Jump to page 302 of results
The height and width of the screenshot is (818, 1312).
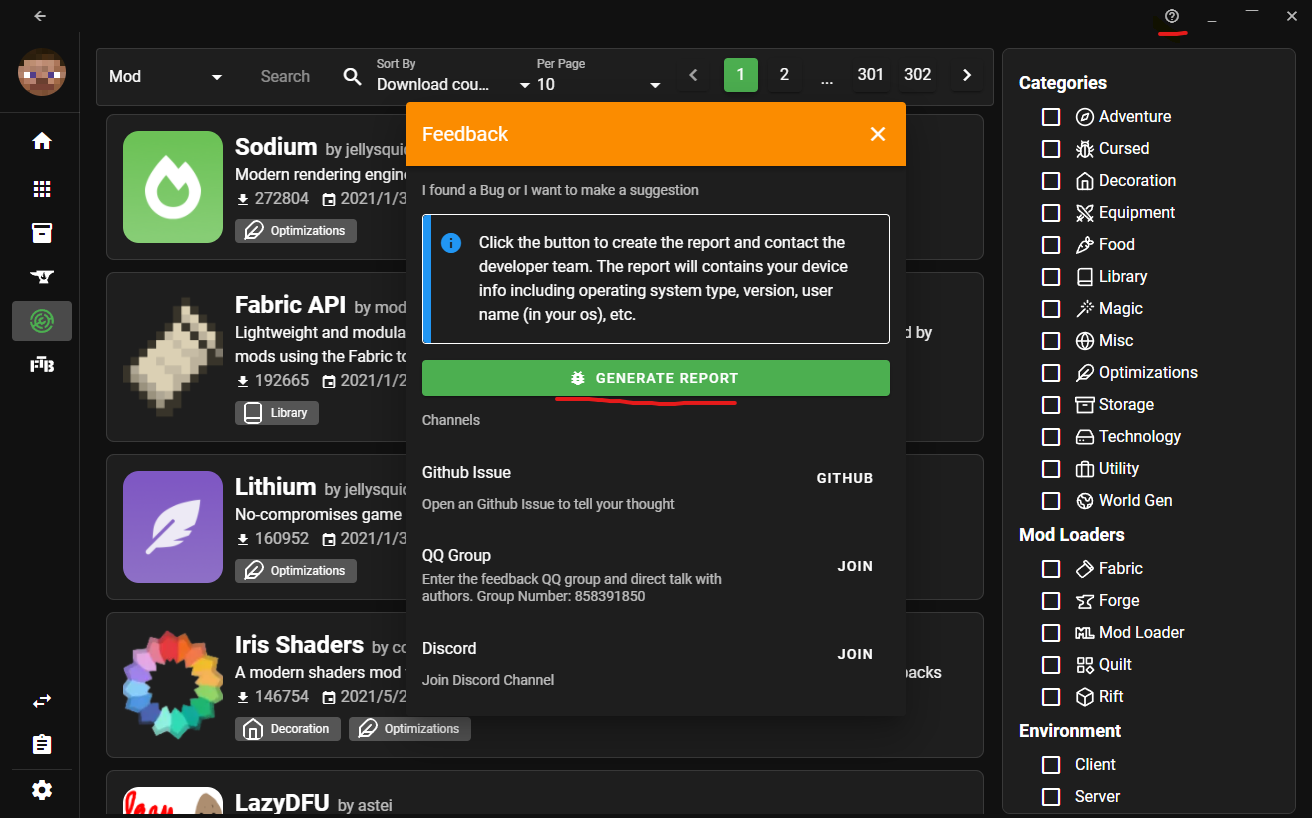click(917, 75)
